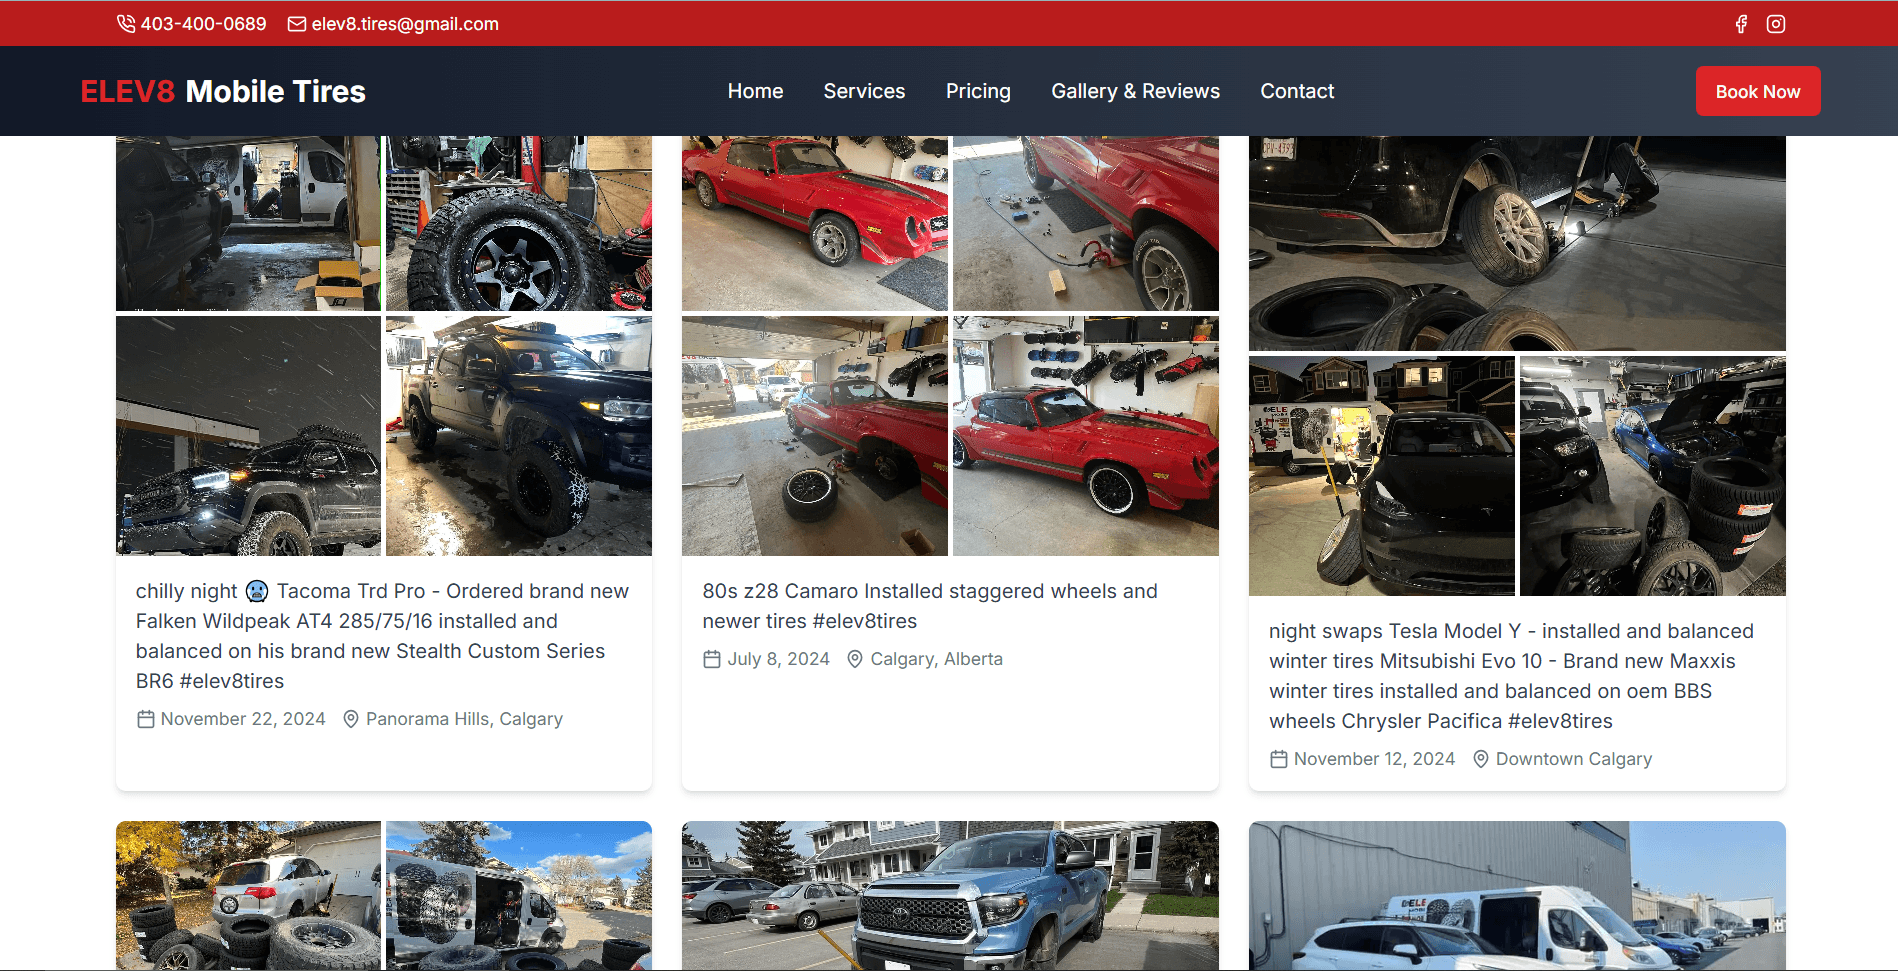
Task: Click the November 22, 2024 date
Action: (243, 719)
